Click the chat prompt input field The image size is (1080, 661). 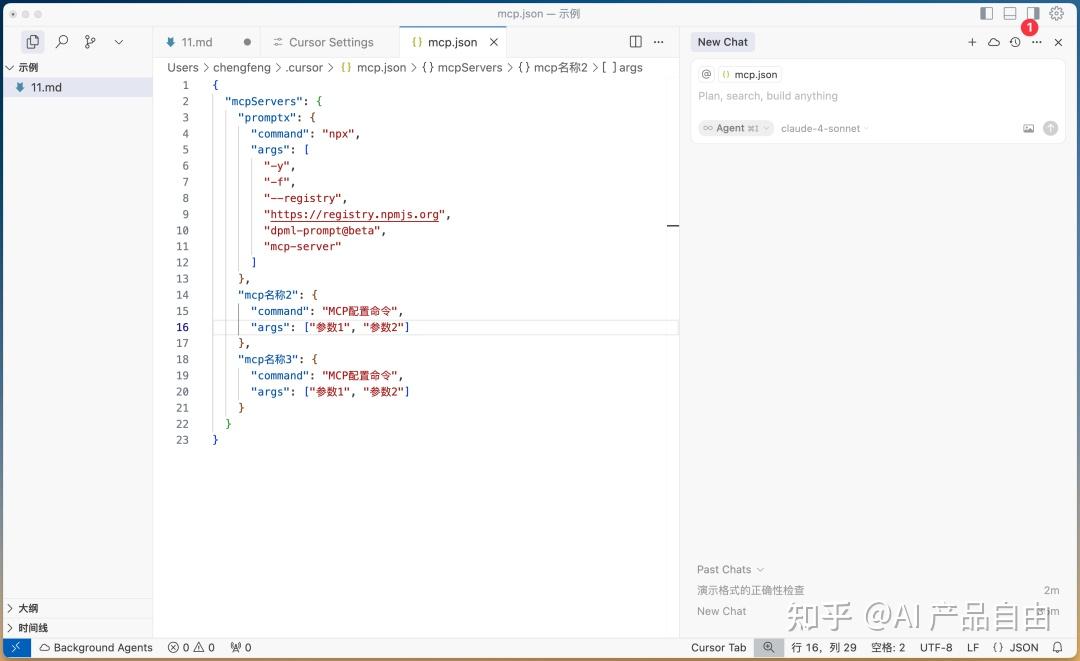point(878,96)
